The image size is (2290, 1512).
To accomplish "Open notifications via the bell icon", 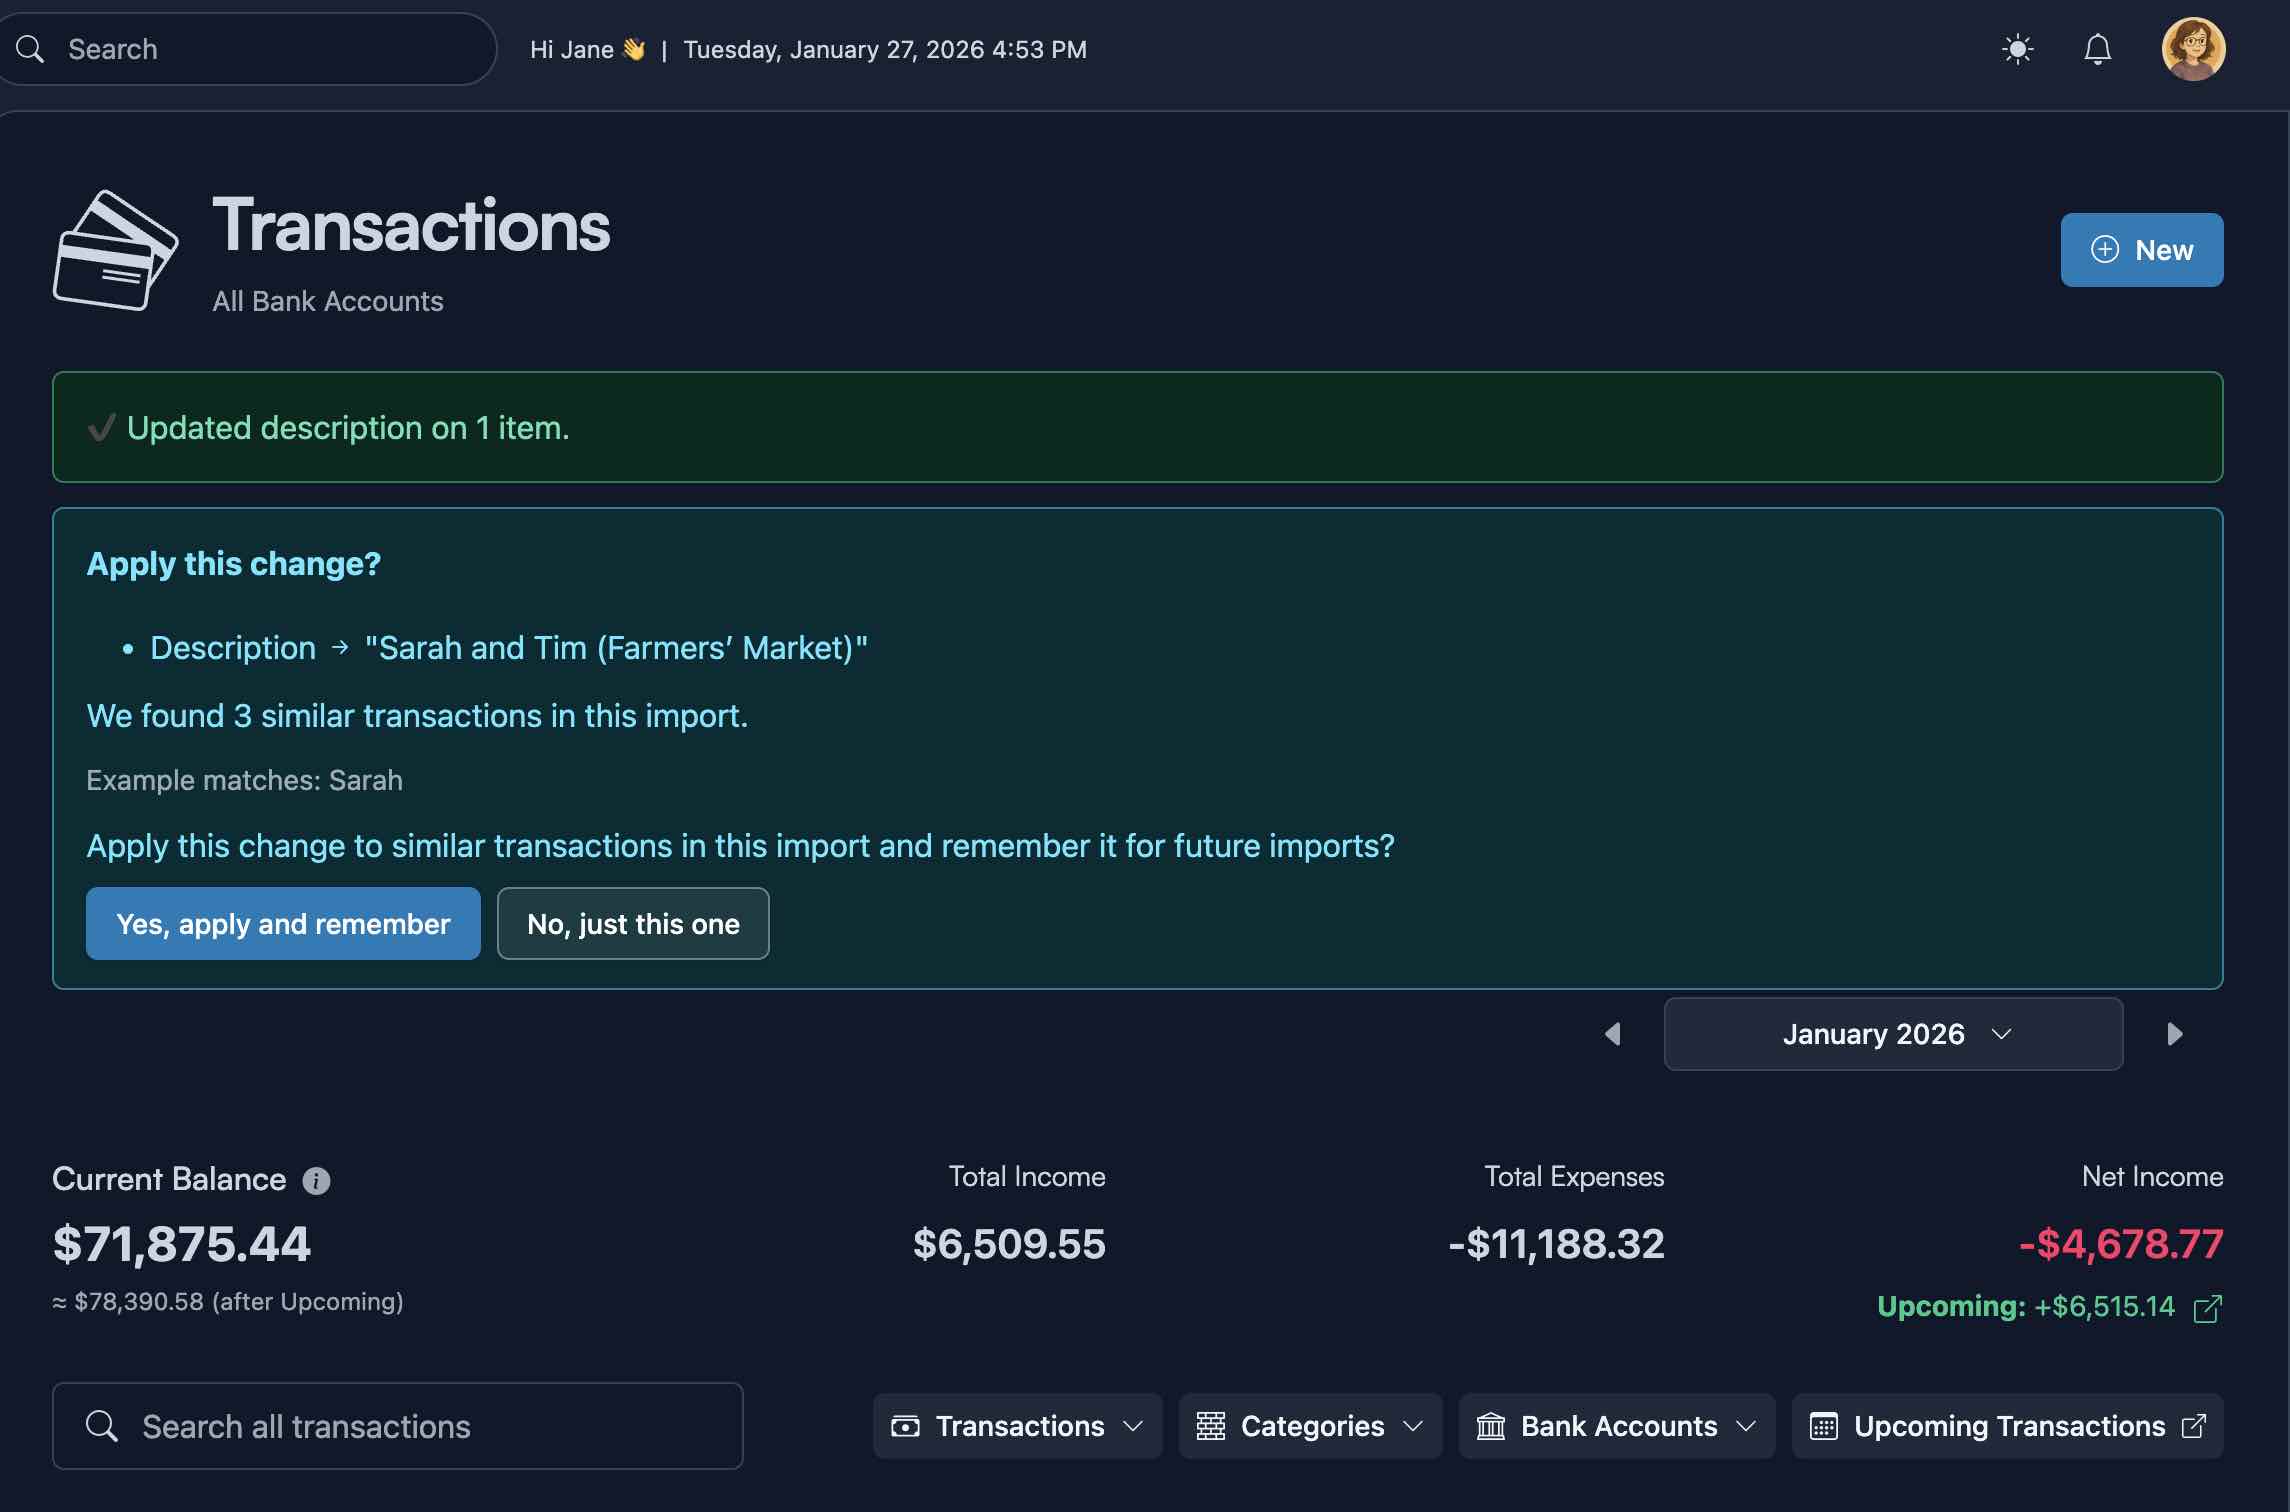I will click(2098, 49).
